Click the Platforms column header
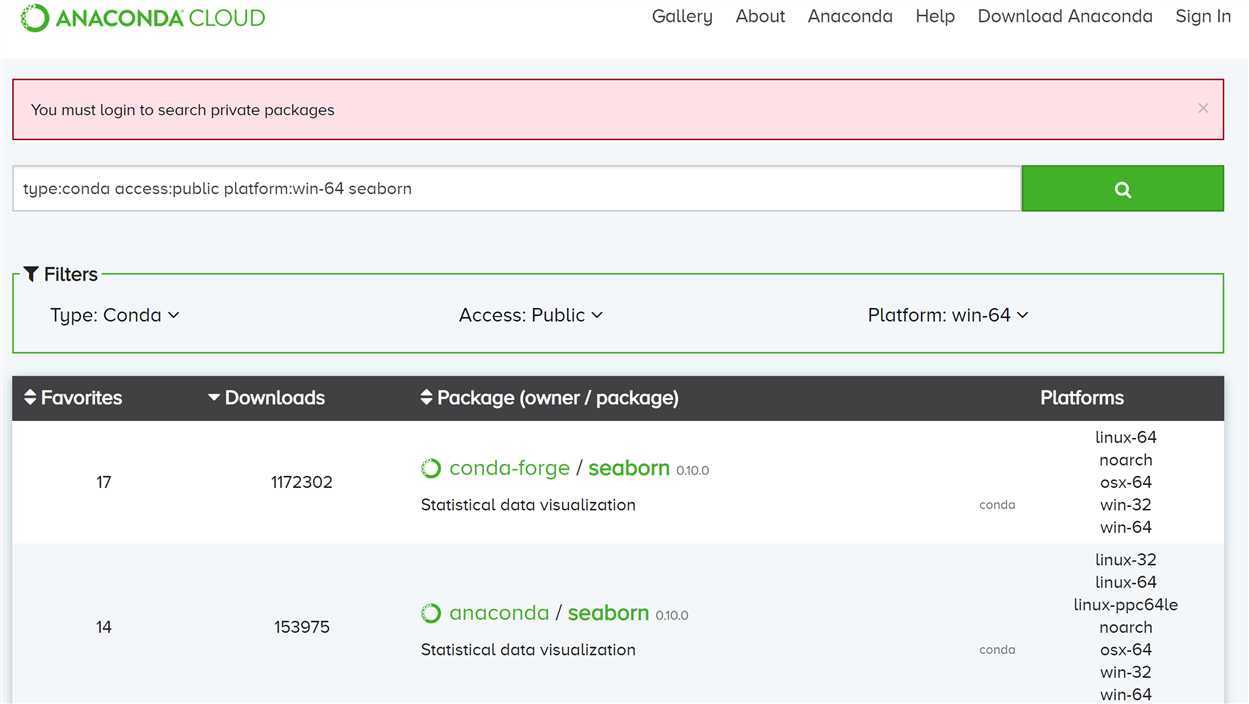This screenshot has height=704, width=1249. [1082, 397]
